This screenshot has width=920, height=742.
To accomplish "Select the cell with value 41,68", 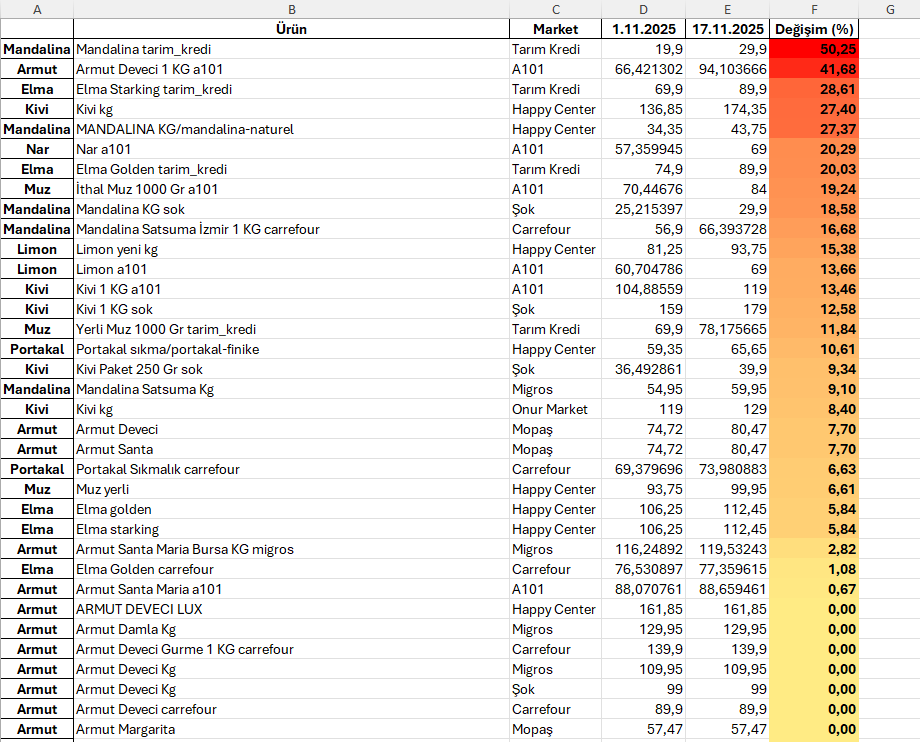I will tap(814, 69).
